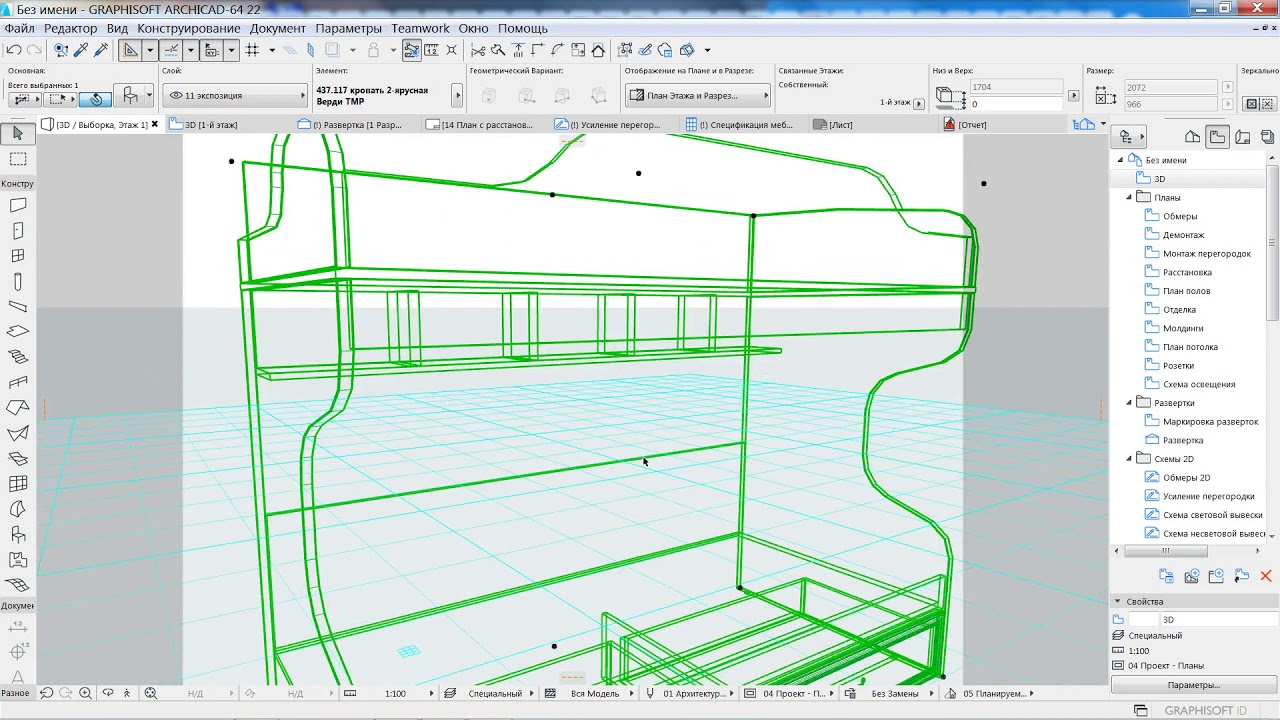The height and width of the screenshot is (720, 1280).
Task: Pick the Stair tool
Action: [x=18, y=356]
